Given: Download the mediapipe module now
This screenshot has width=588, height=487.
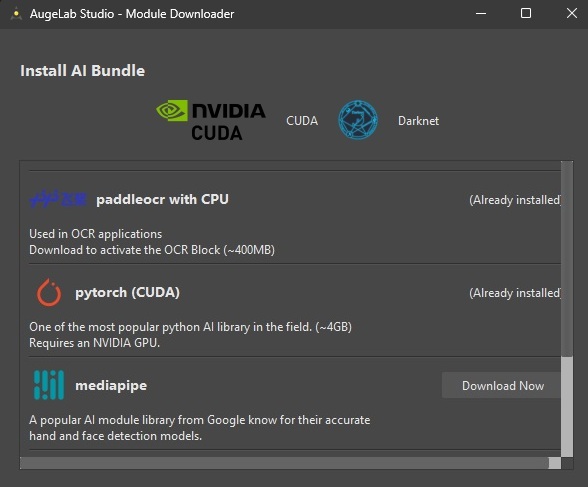Looking at the screenshot, I should point(502,385).
